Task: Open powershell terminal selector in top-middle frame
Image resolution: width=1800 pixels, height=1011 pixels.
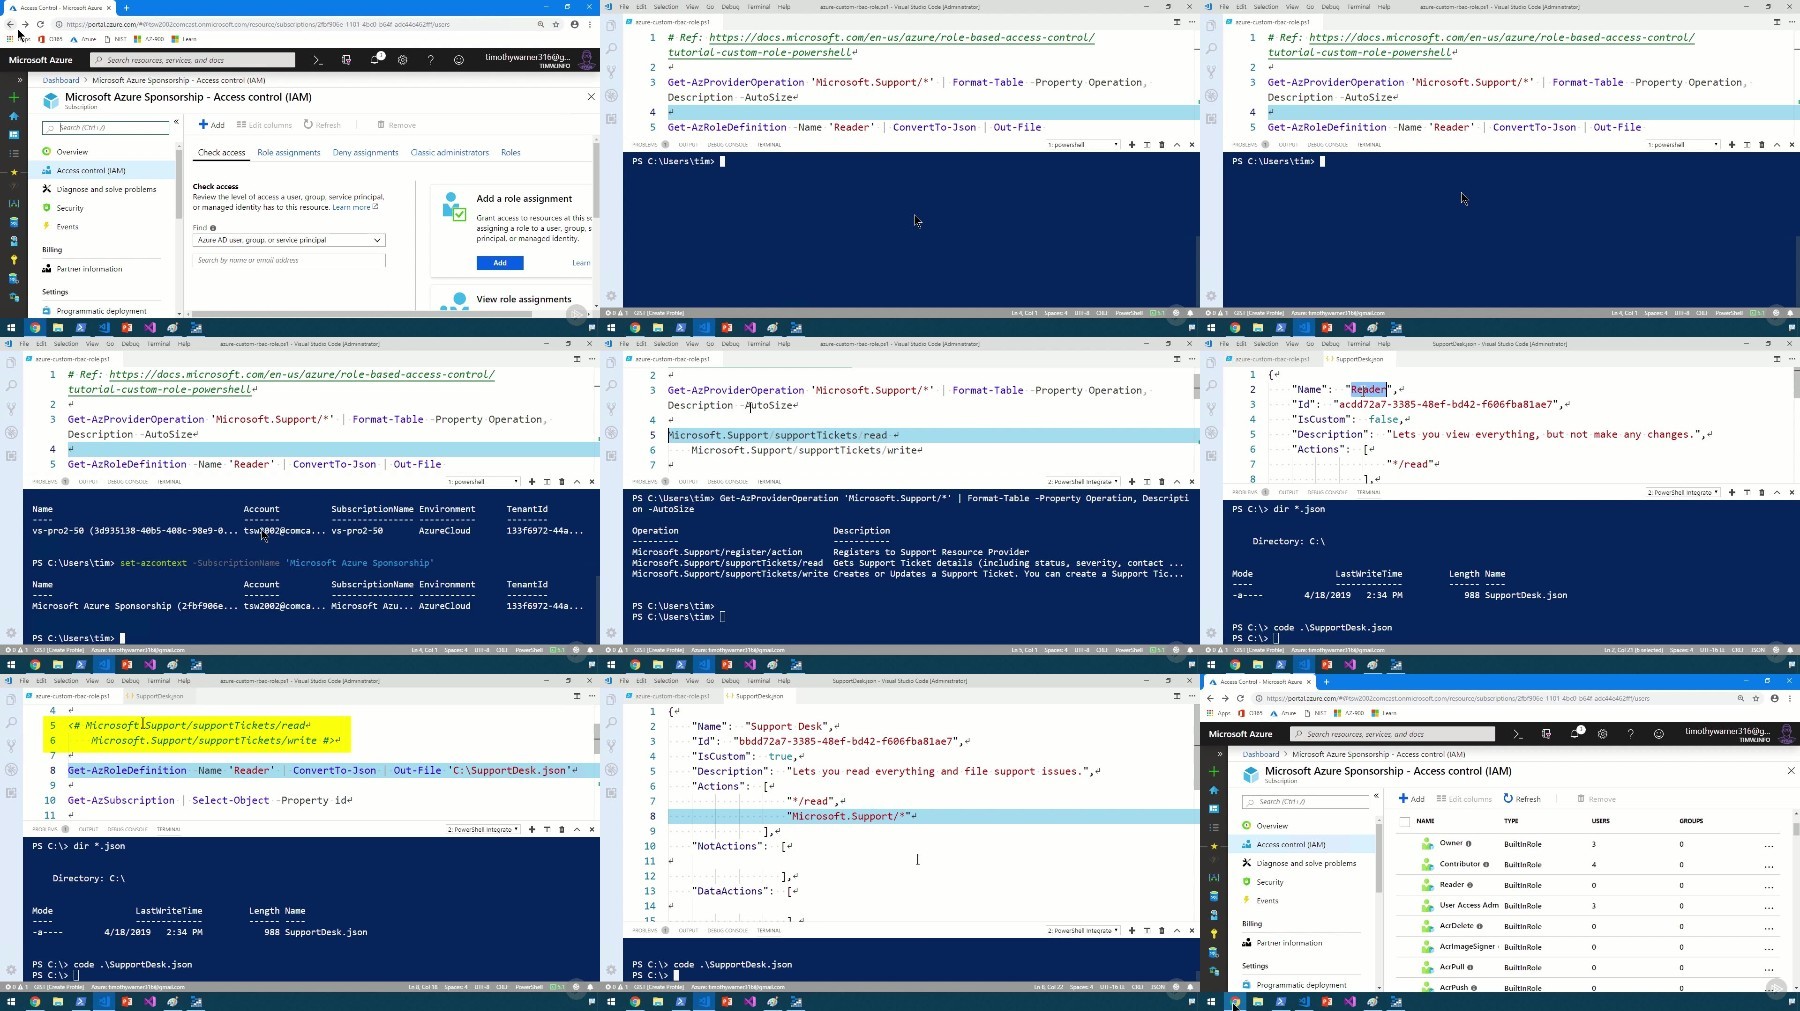Action: pyautogui.click(x=1082, y=145)
